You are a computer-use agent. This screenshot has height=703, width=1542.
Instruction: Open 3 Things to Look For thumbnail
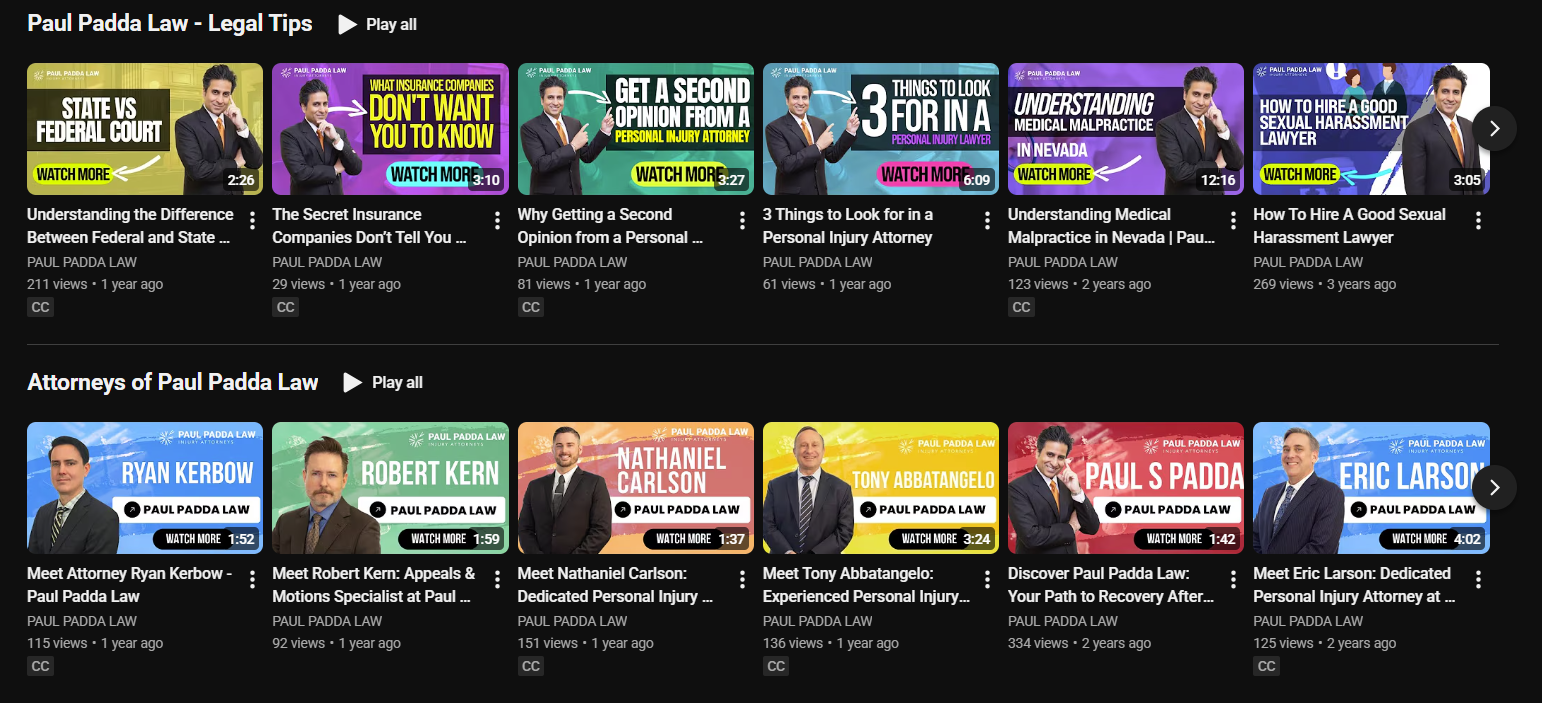point(881,129)
